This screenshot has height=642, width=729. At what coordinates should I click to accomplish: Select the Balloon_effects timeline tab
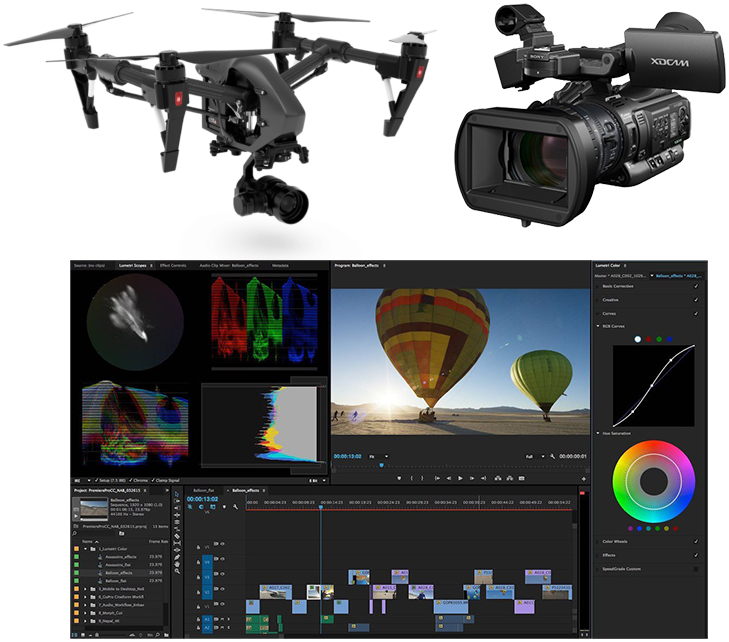click(x=245, y=490)
